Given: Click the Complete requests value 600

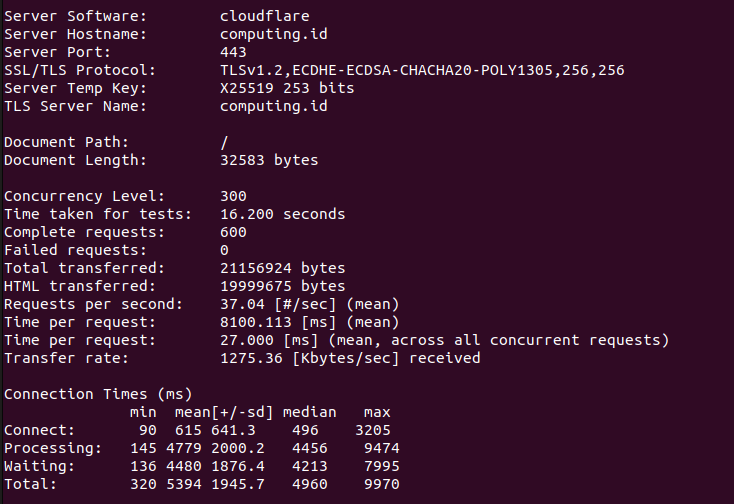Looking at the screenshot, I should click(x=233, y=232).
